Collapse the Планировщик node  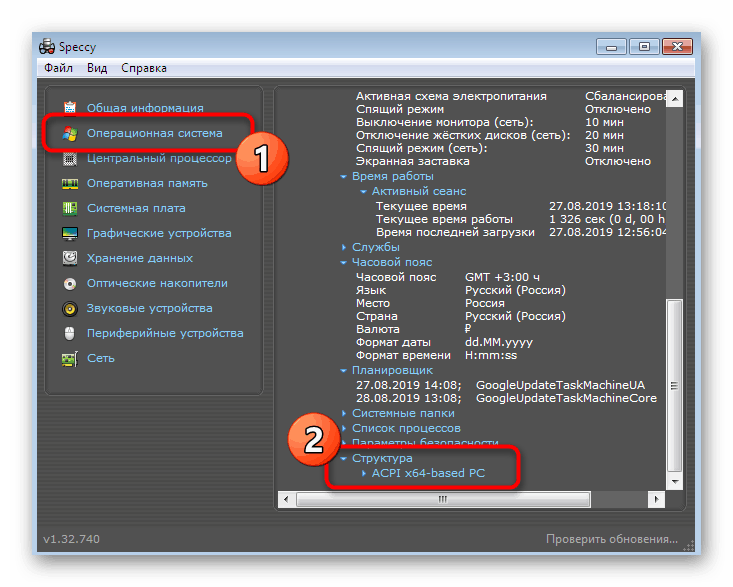(344, 371)
